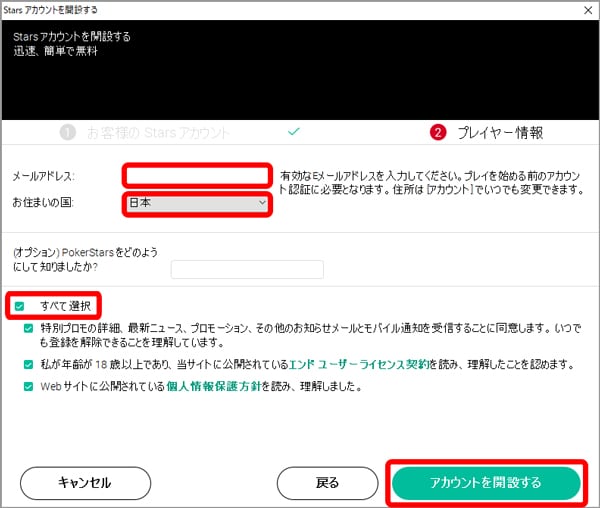Click the email address input field
The image size is (600, 508).
[197, 176]
